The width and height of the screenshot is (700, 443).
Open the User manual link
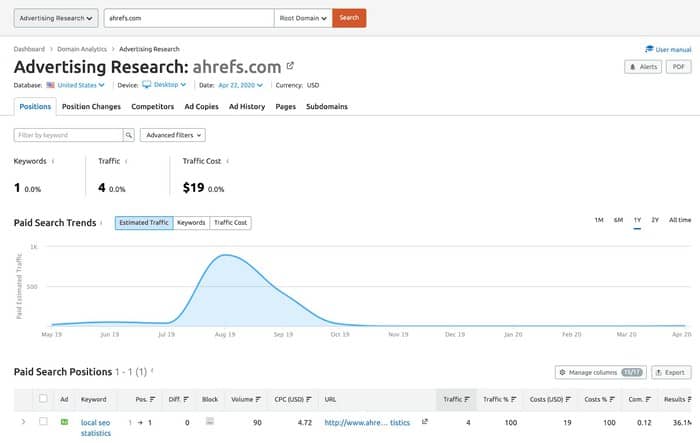coord(673,50)
